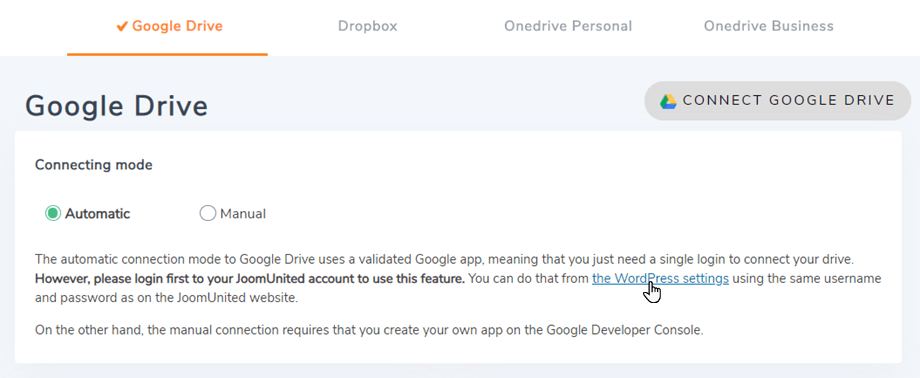Image resolution: width=920 pixels, height=378 pixels.
Task: Click the orange checkmark beside Google Drive
Action: (x=122, y=26)
